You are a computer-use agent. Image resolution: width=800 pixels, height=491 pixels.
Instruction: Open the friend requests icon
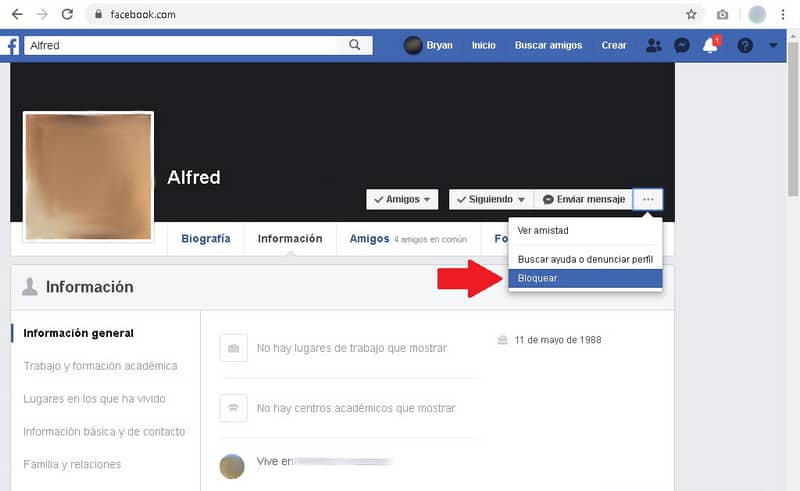(654, 45)
